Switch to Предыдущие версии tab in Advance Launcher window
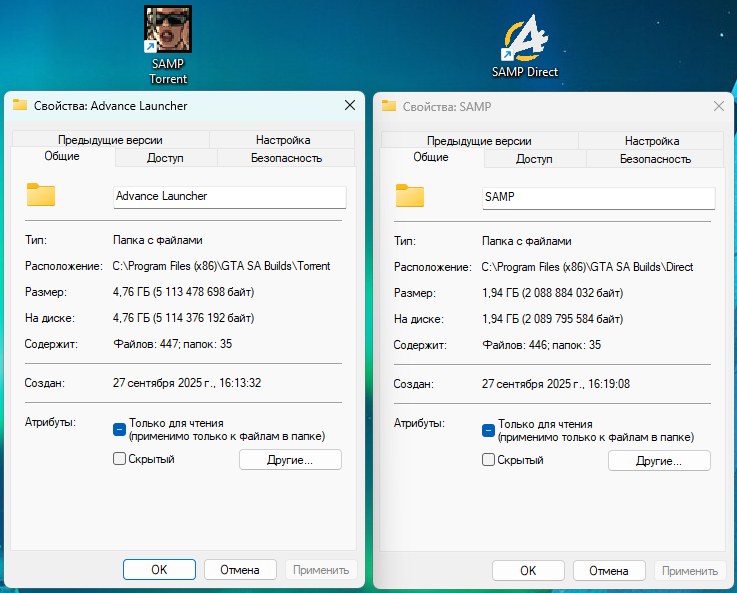 coord(110,140)
